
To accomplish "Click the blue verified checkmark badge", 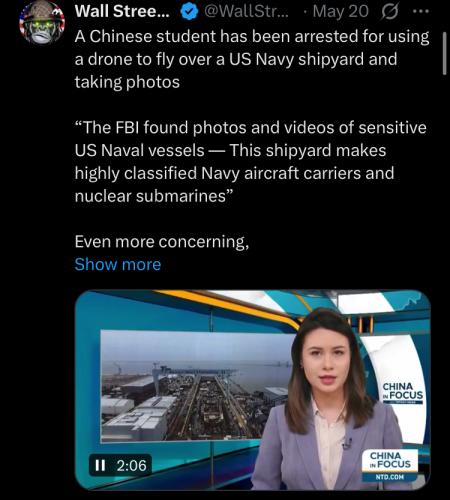I will tap(189, 12).
